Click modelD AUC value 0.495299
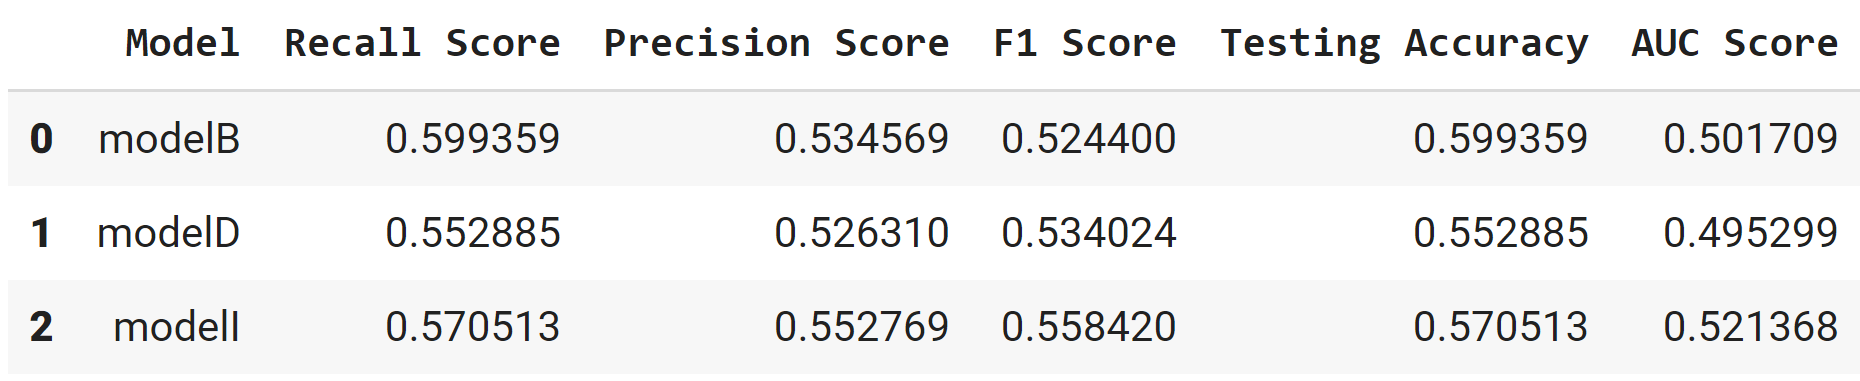This screenshot has width=1860, height=381. [x=1751, y=233]
